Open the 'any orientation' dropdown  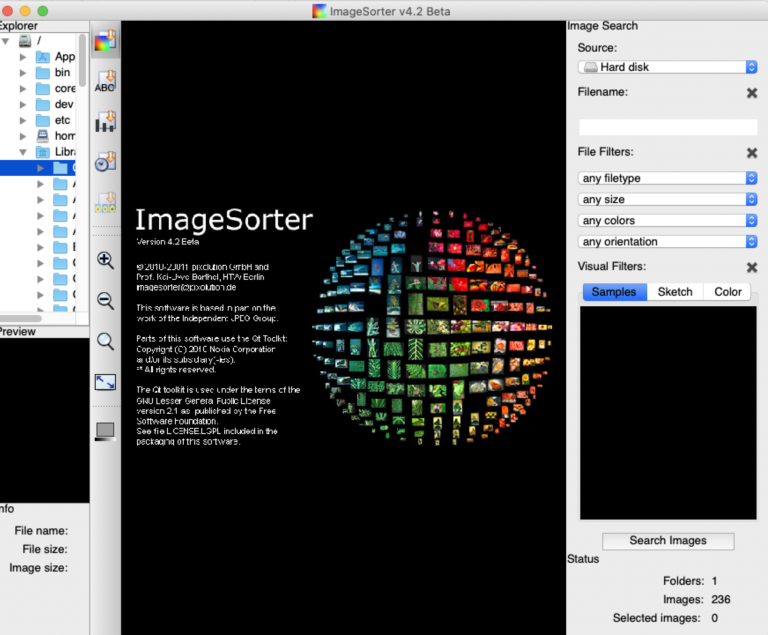click(668, 242)
